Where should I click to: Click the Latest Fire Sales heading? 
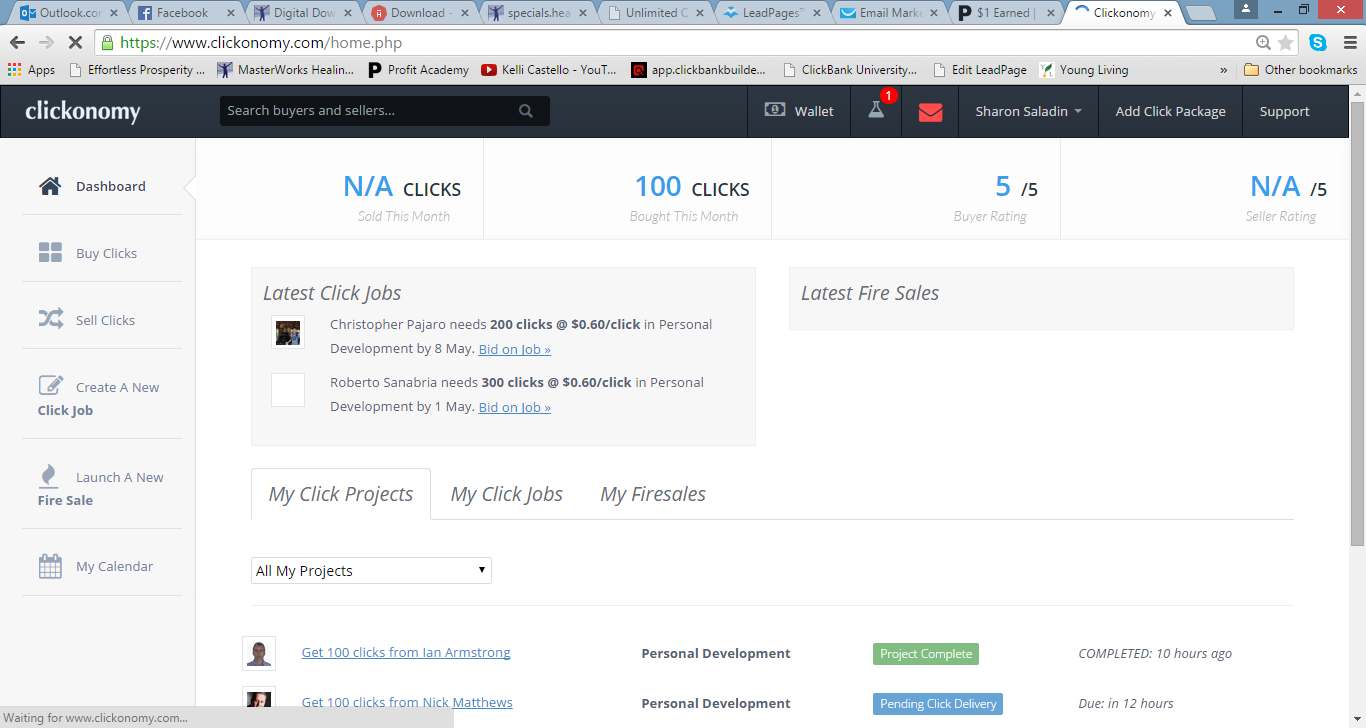(x=870, y=293)
